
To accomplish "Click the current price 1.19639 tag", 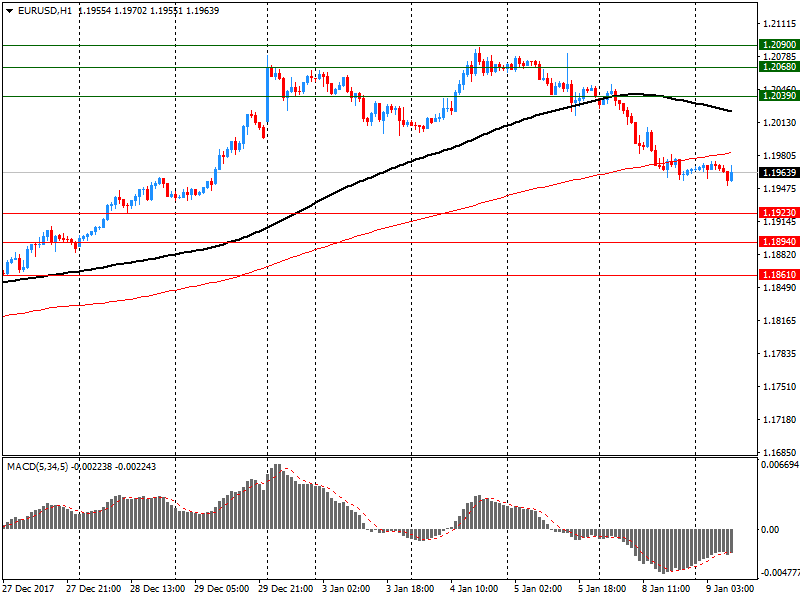I will [x=778, y=173].
